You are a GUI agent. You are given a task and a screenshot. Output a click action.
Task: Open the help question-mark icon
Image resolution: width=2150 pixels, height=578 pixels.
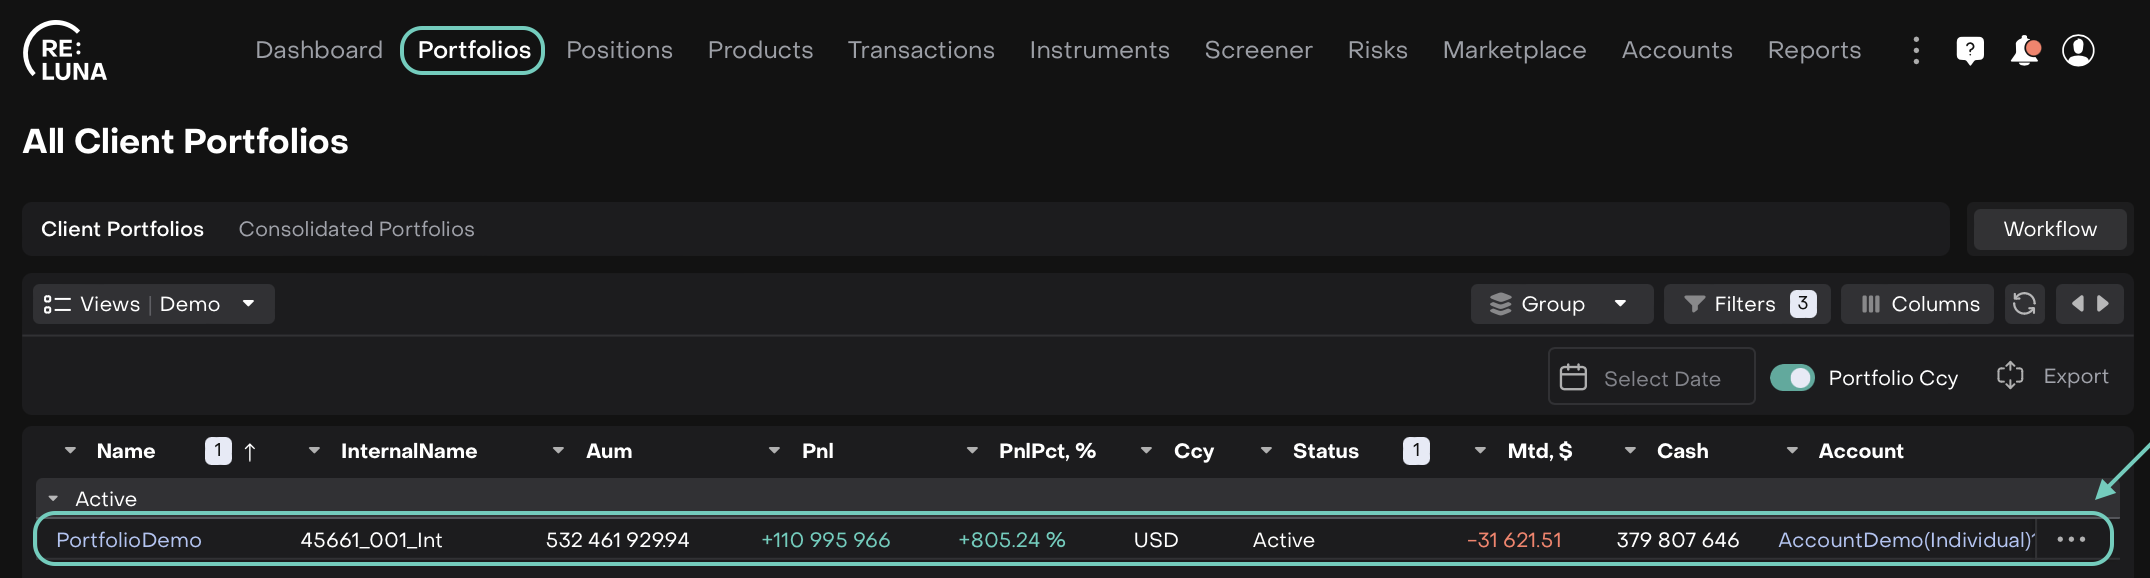pyautogui.click(x=1969, y=50)
